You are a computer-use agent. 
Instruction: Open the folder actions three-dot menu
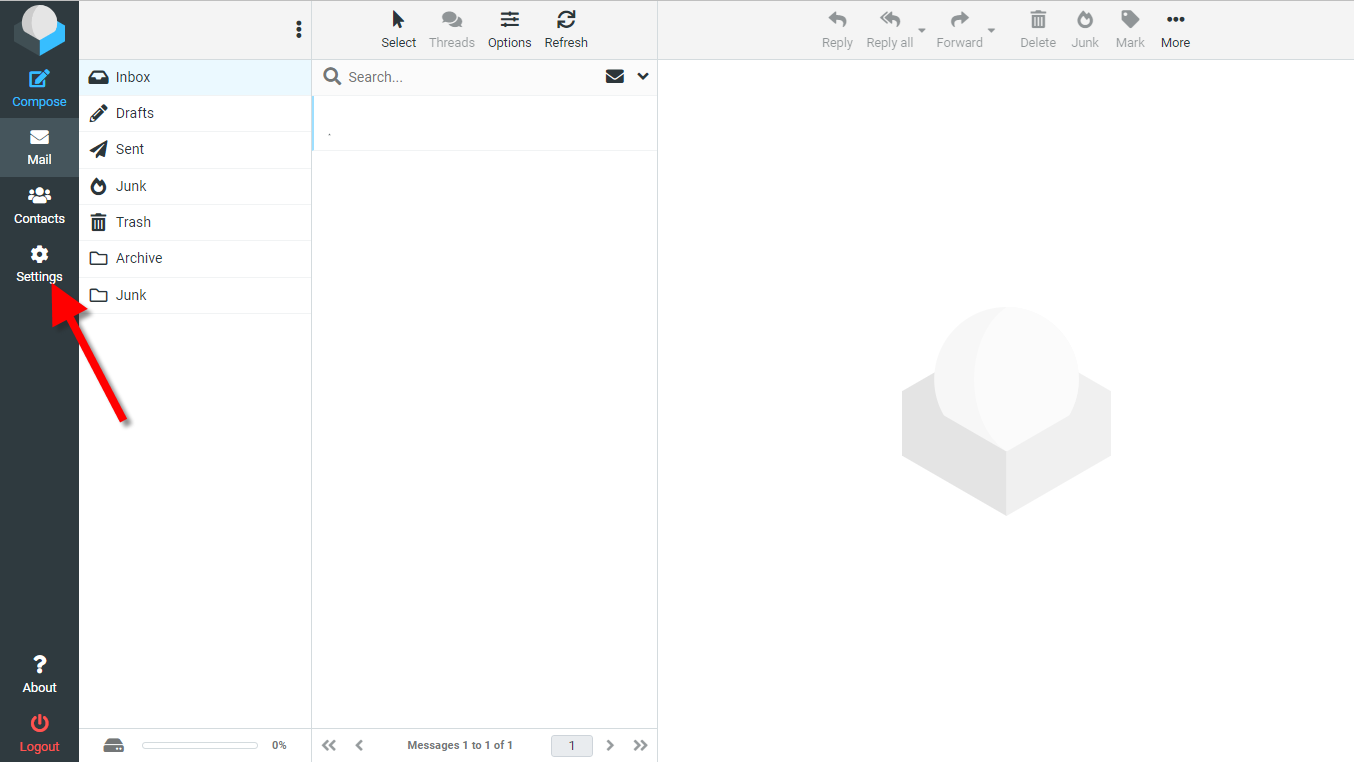[298, 30]
